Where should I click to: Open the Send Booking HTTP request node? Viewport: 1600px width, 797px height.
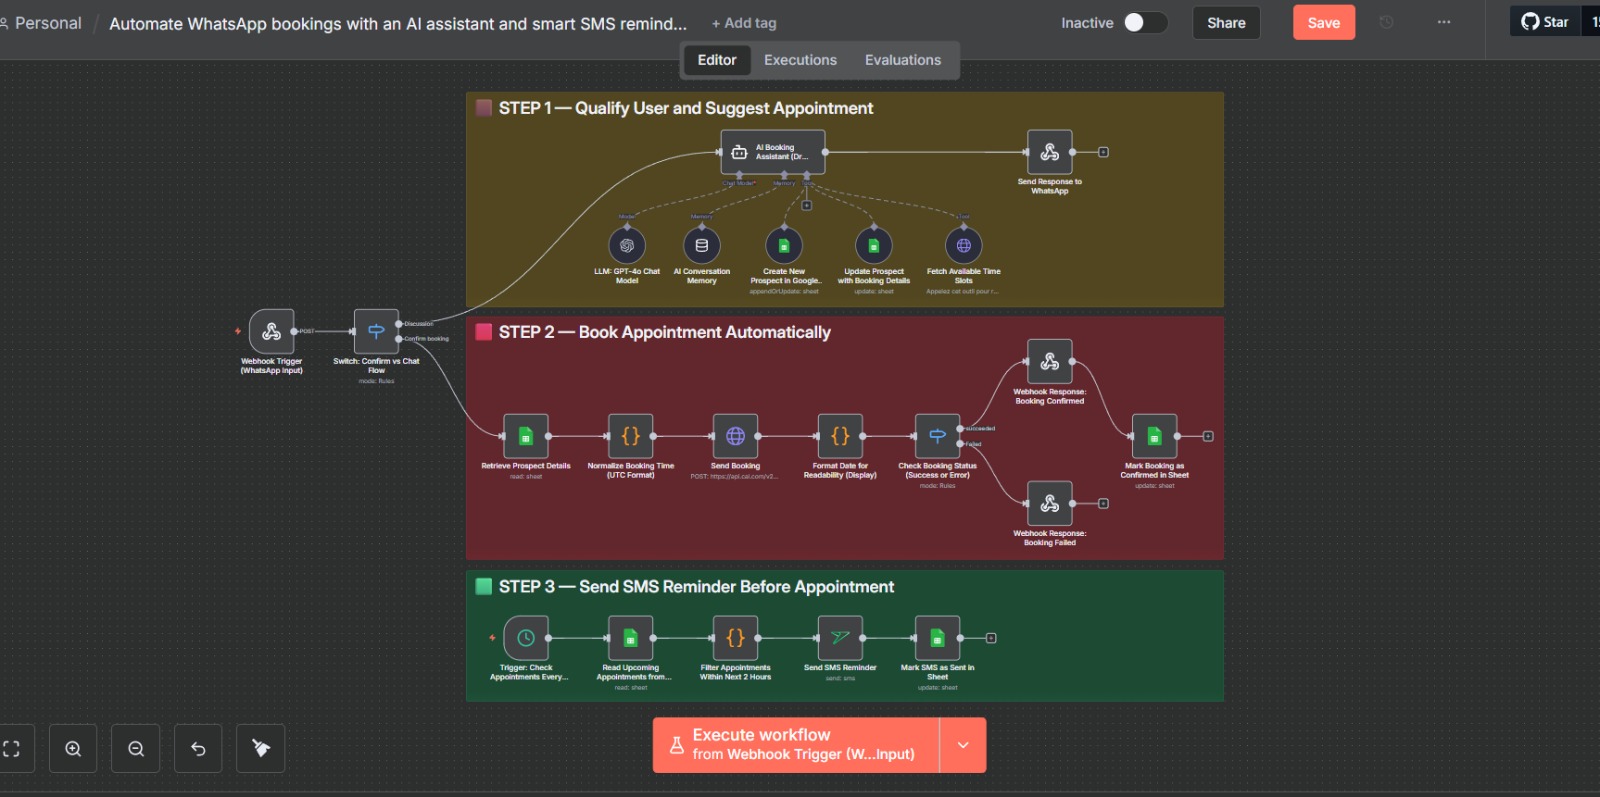pos(735,436)
